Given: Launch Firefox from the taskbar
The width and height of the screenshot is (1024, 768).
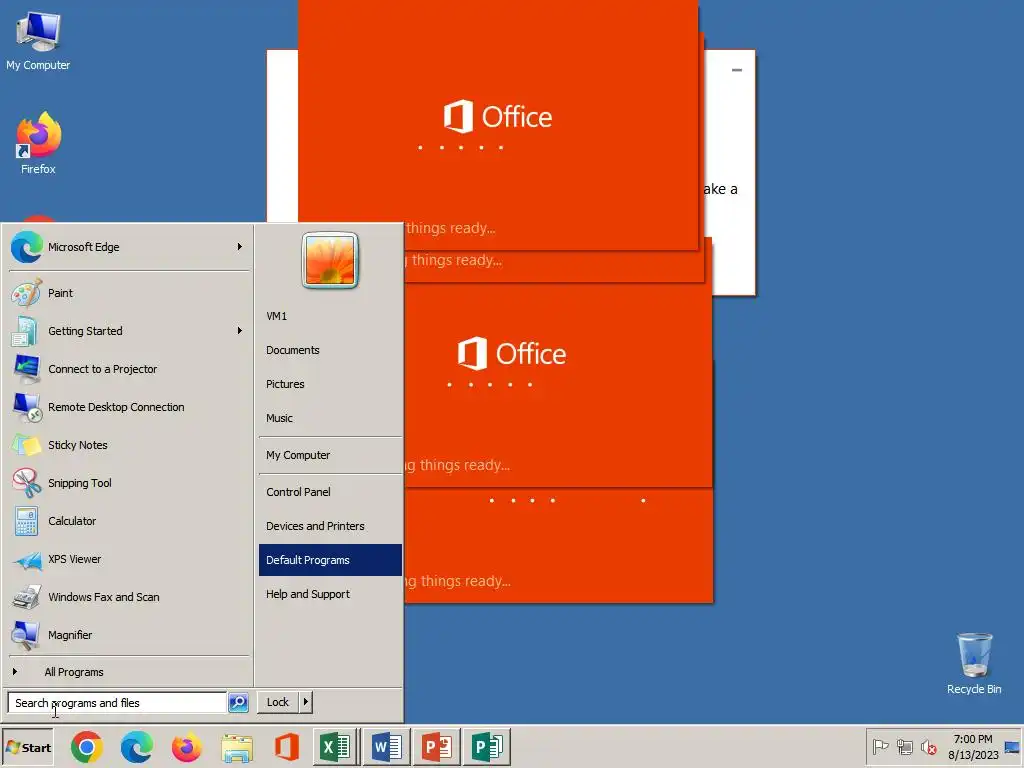Looking at the screenshot, I should point(187,748).
